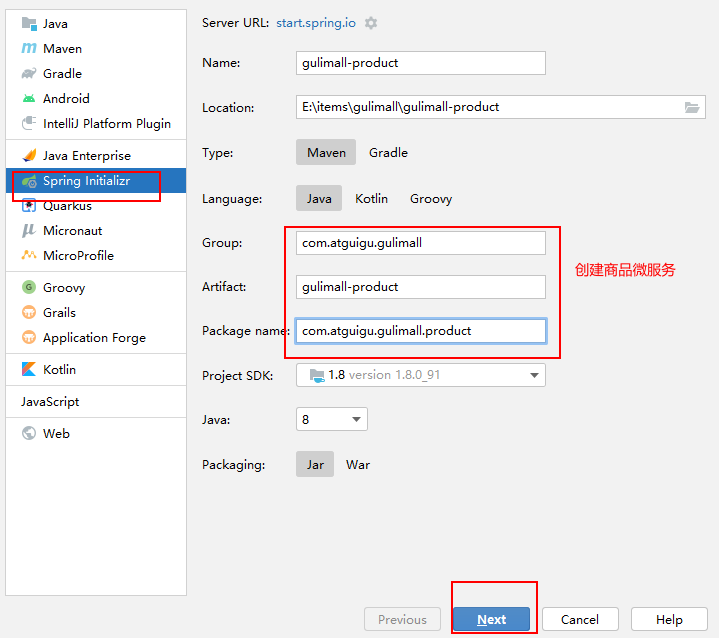This screenshot has height=638, width=719.
Task: Click the Kotlin K icon
Action: click(x=29, y=369)
